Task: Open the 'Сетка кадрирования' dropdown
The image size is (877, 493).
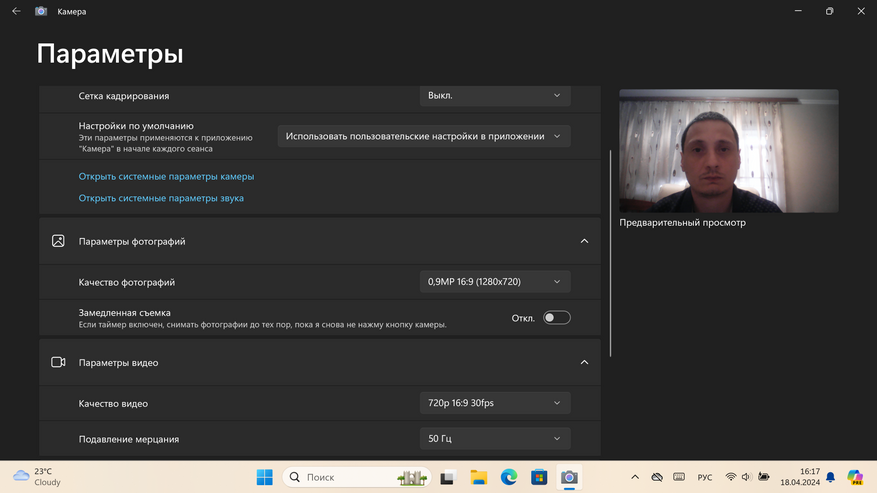Action: pyautogui.click(x=495, y=96)
